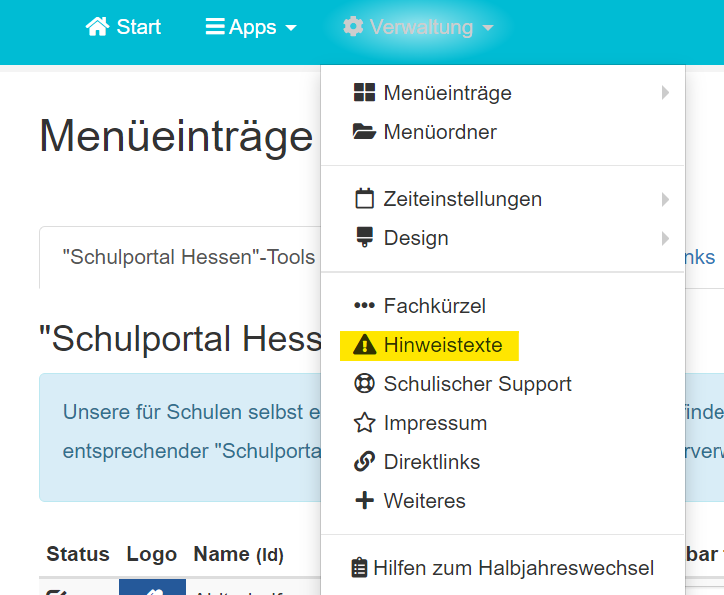This screenshot has width=724, height=595.
Task: Click the clipboard icon for Halbjahreswechsel
Action: click(360, 568)
